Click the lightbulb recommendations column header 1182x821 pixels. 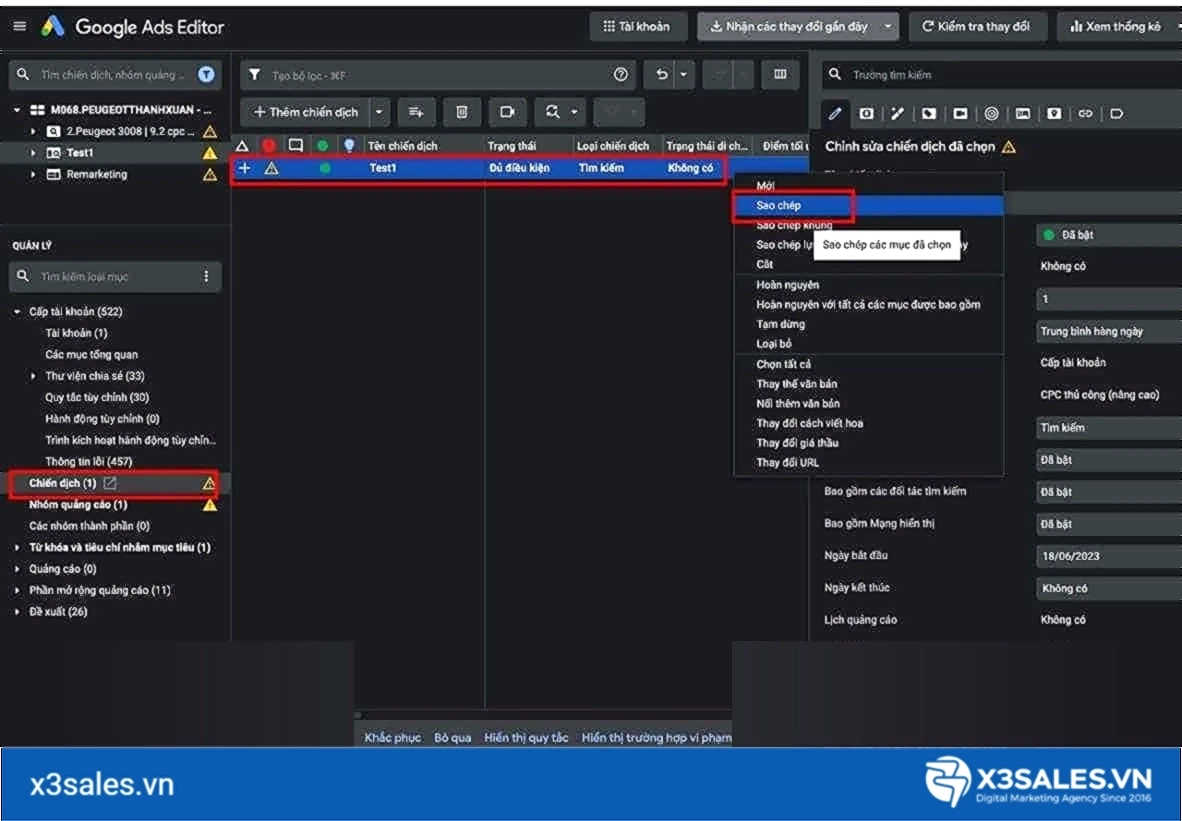click(348, 146)
